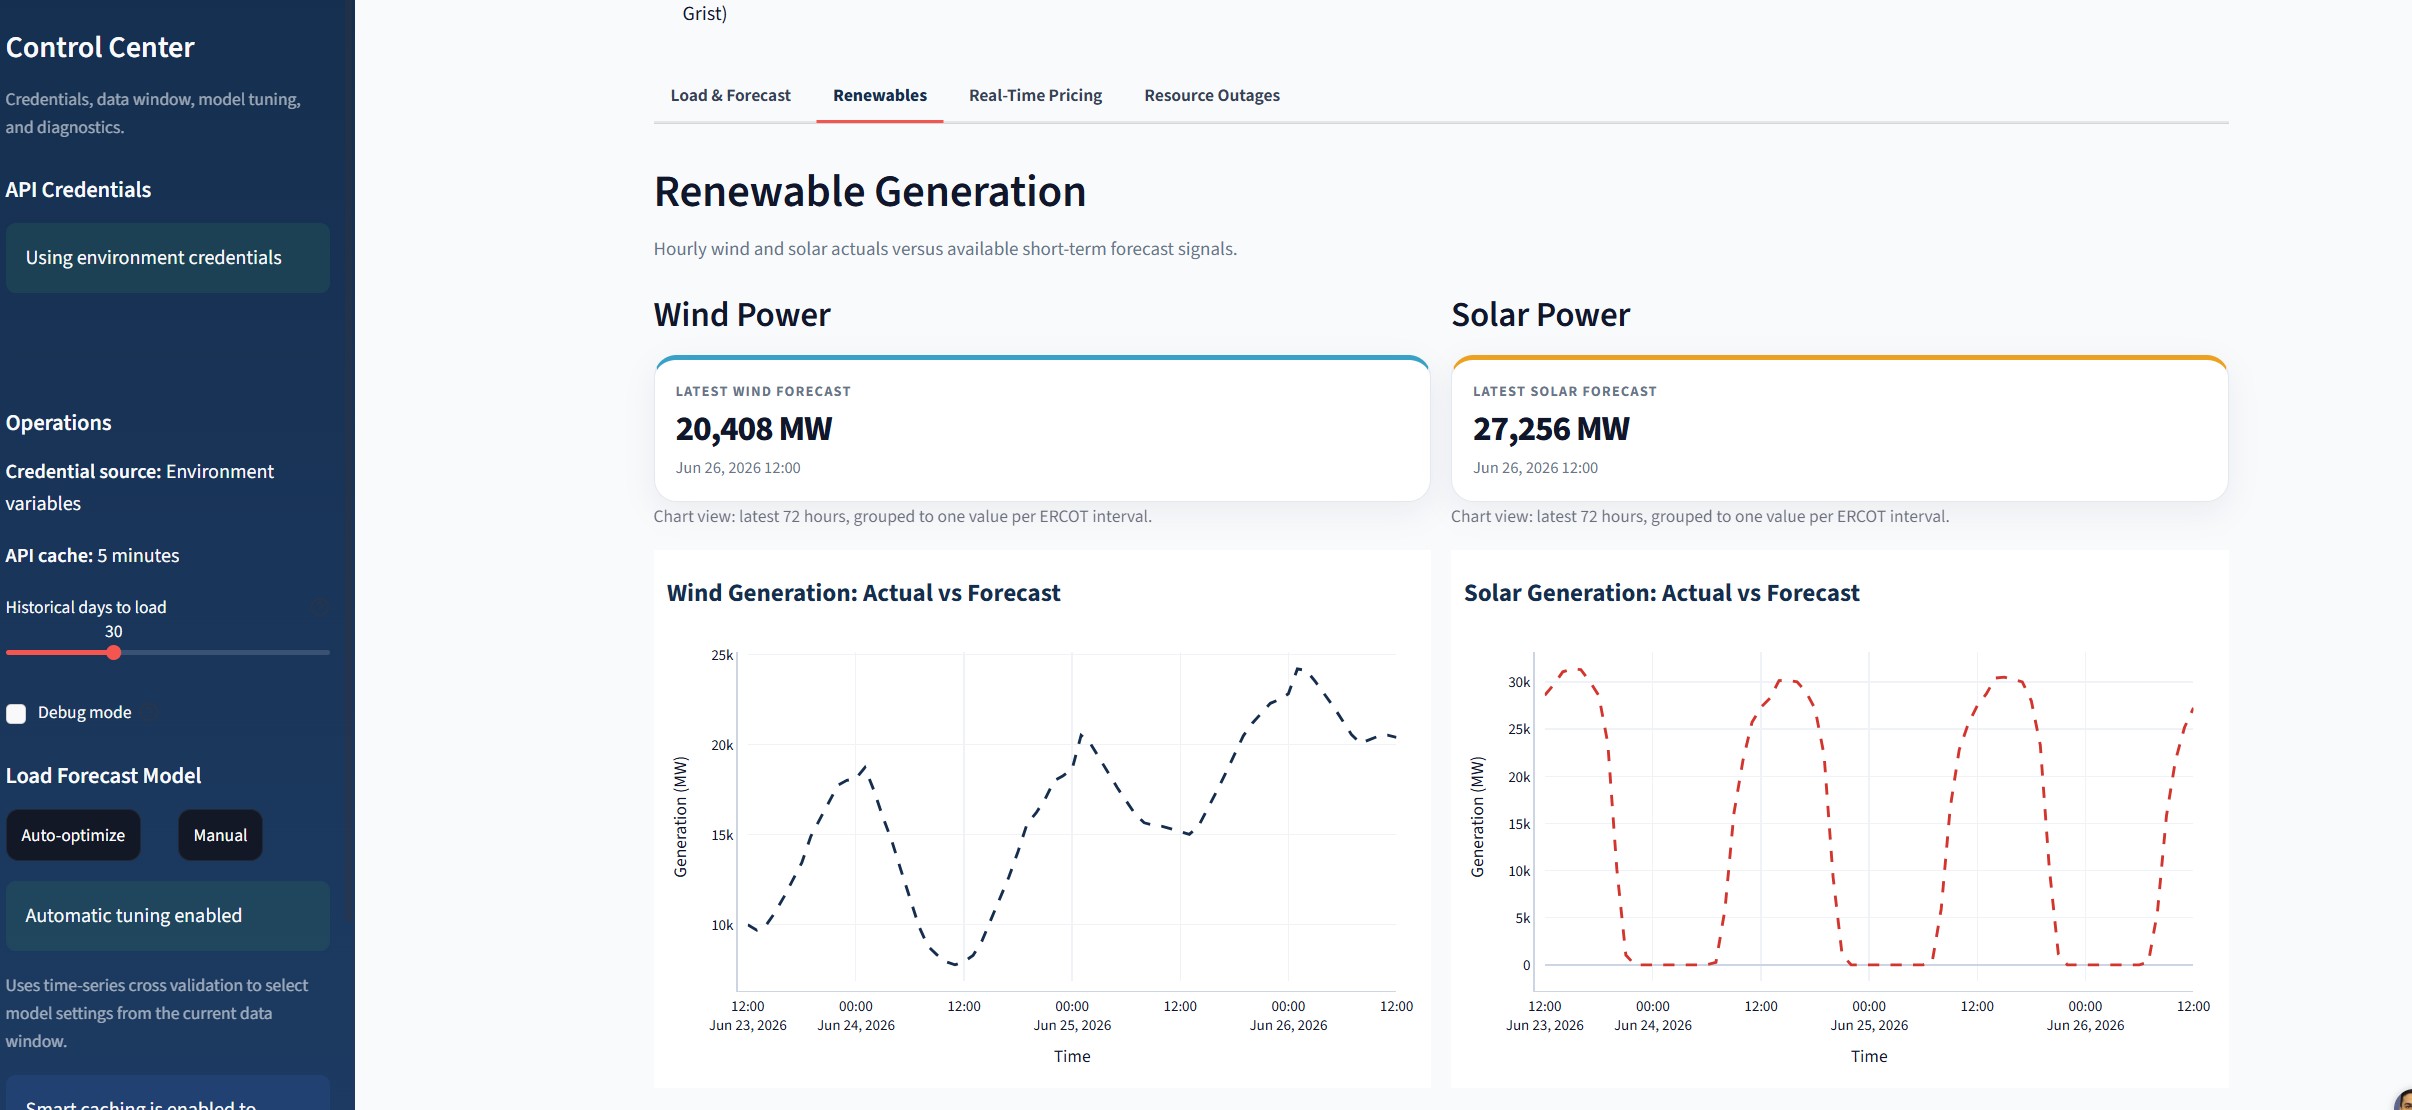This screenshot has height=1110, width=2412.
Task: Click the Renewable Generation page heading
Action: pos(870,191)
